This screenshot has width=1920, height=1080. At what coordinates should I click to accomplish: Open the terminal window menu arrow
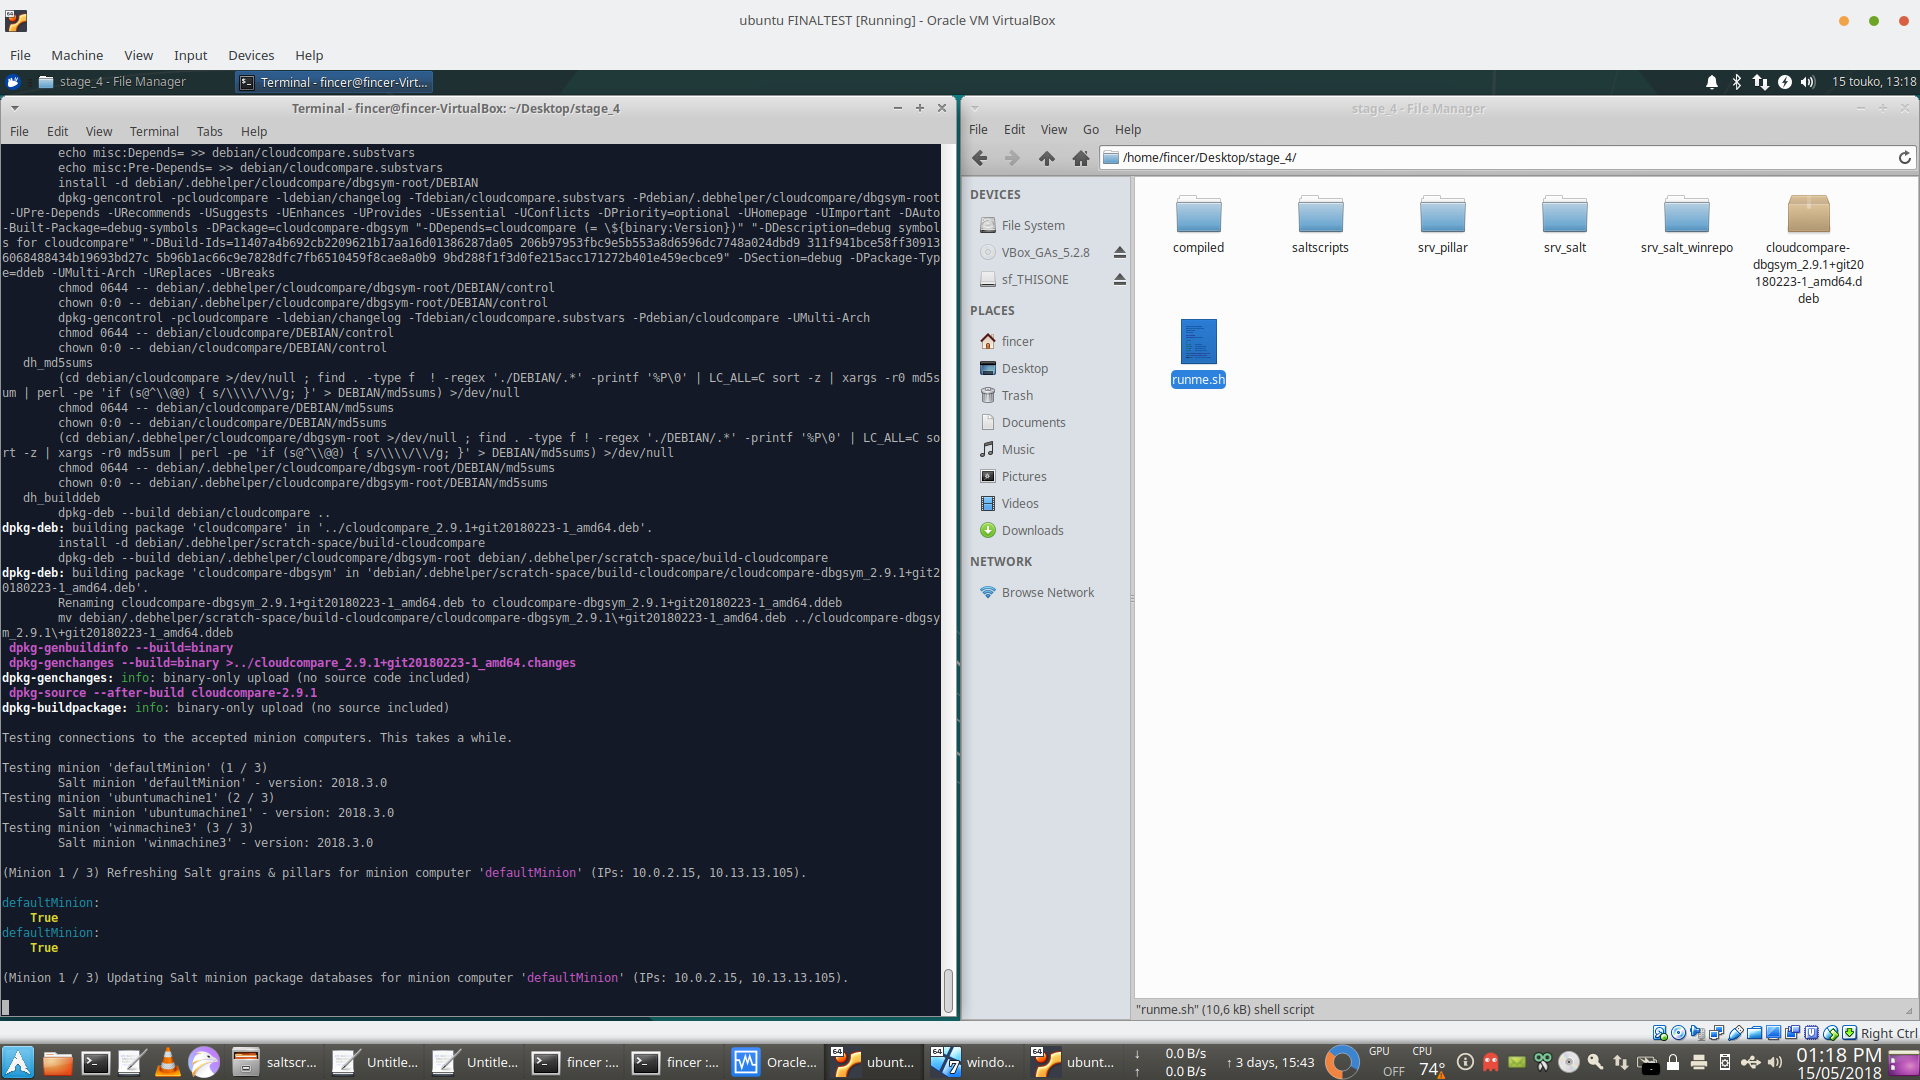pyautogui.click(x=14, y=108)
